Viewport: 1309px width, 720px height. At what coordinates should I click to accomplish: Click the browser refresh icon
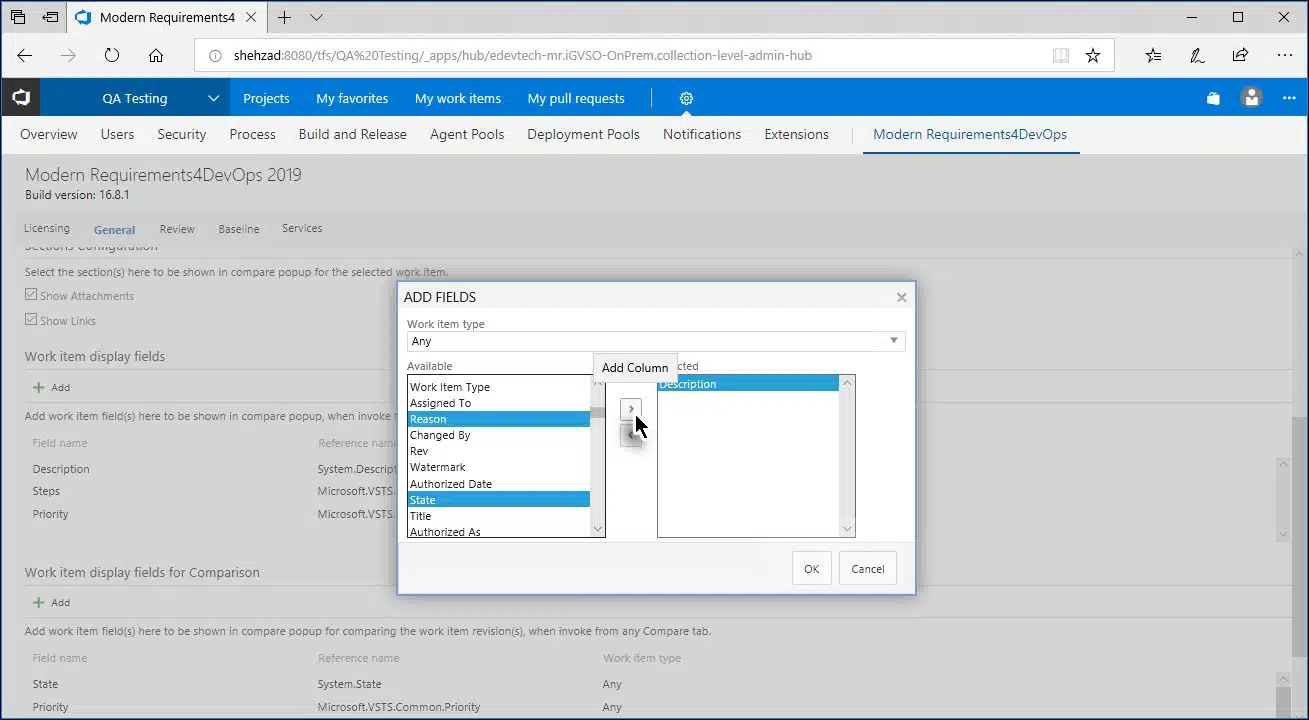click(x=112, y=56)
